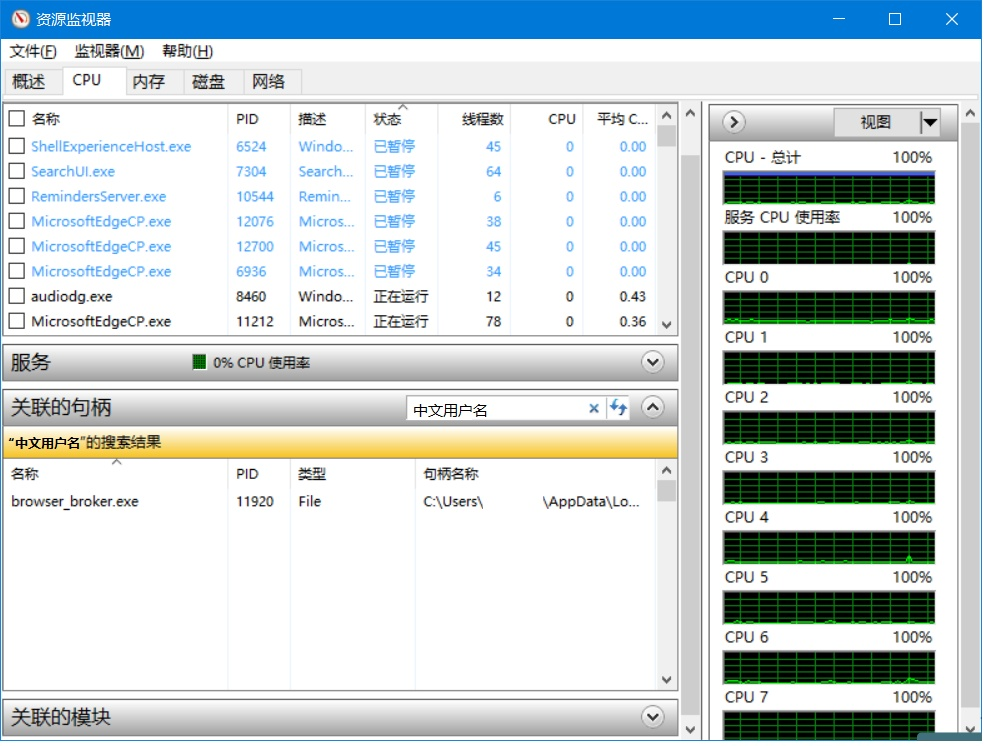This screenshot has width=984, height=746.
Task: Expand the 服务 section
Action: [x=653, y=362]
